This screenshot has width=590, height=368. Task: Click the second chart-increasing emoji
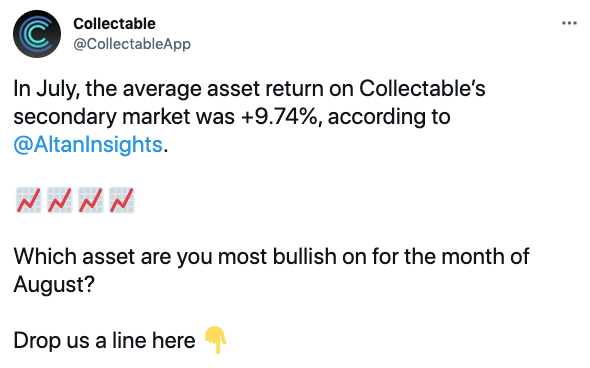(x=59, y=200)
